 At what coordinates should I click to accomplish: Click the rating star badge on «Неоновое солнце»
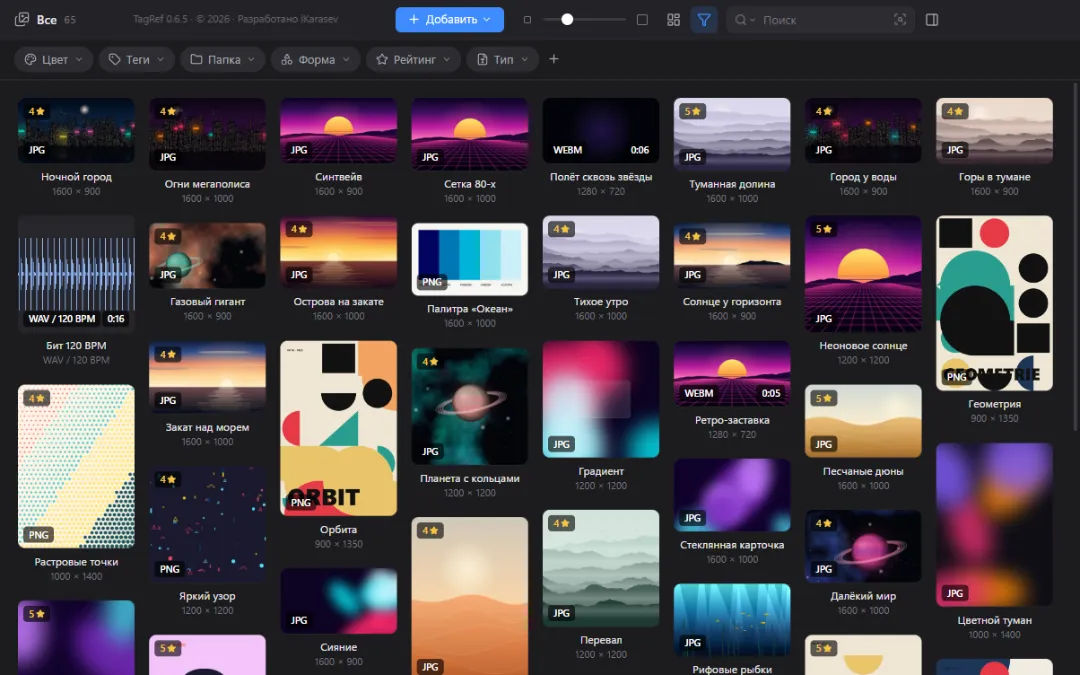point(824,229)
